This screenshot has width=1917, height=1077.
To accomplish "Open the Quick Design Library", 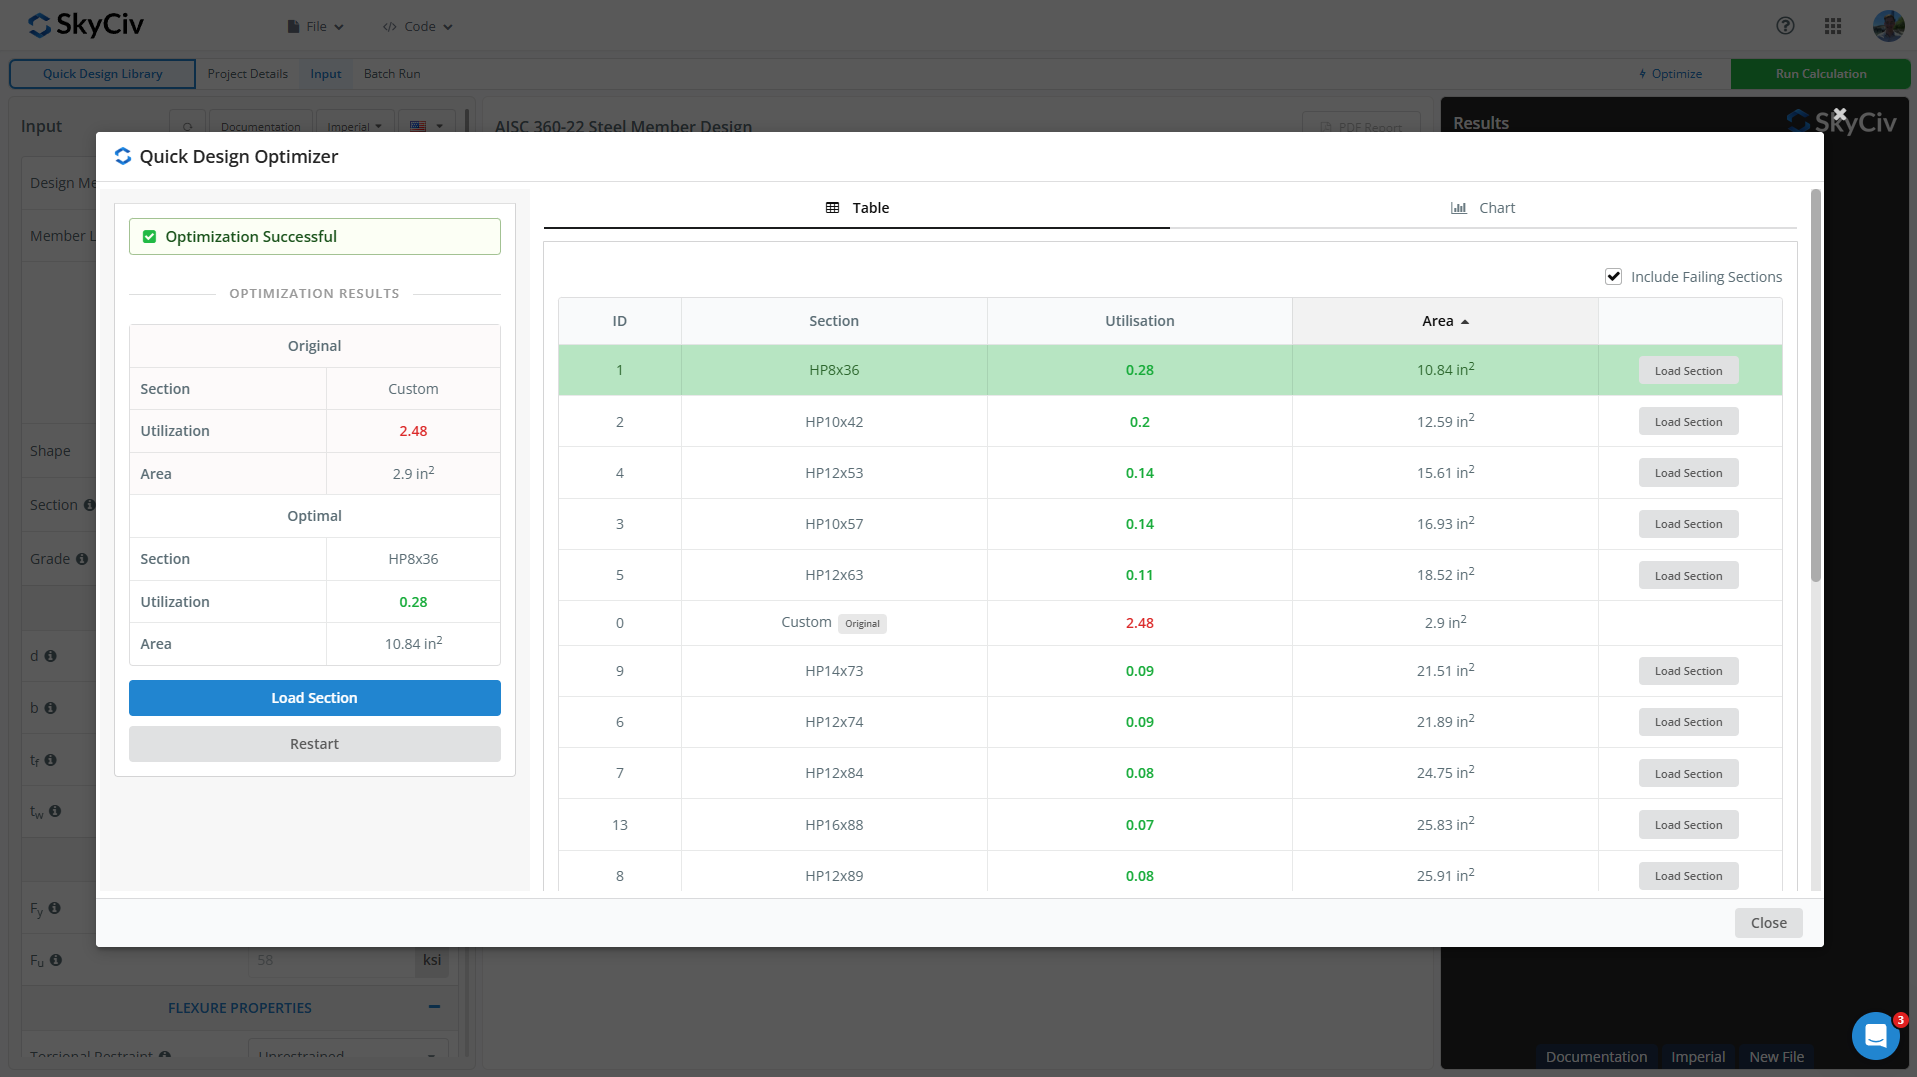I will point(102,74).
